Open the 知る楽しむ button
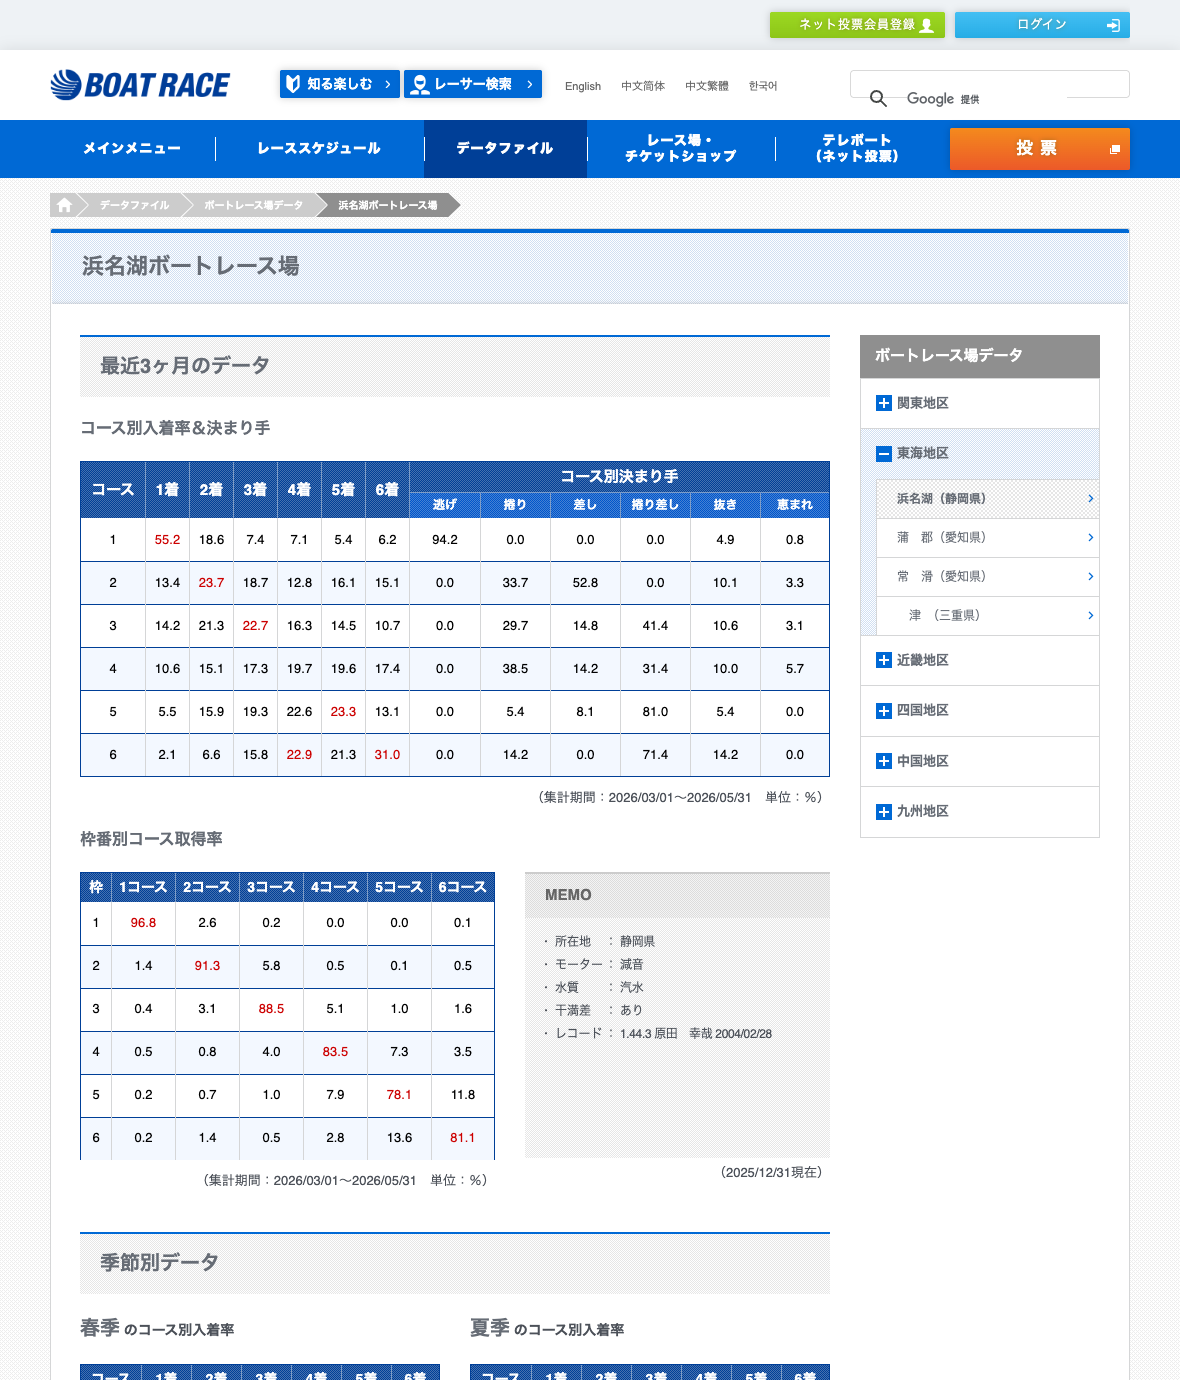This screenshot has width=1180, height=1380. (x=340, y=84)
